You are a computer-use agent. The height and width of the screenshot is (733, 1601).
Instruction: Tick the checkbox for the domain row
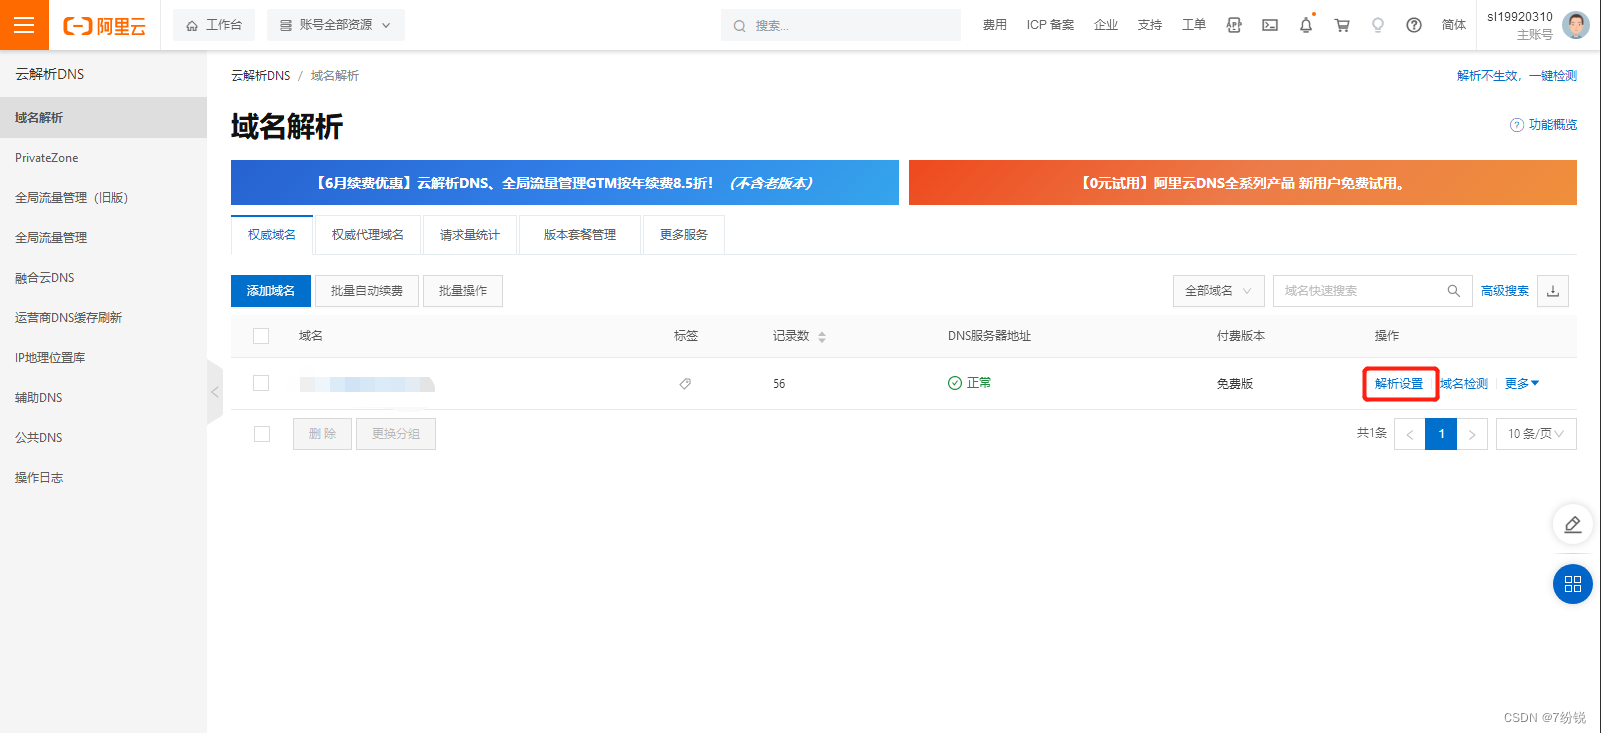pos(261,383)
